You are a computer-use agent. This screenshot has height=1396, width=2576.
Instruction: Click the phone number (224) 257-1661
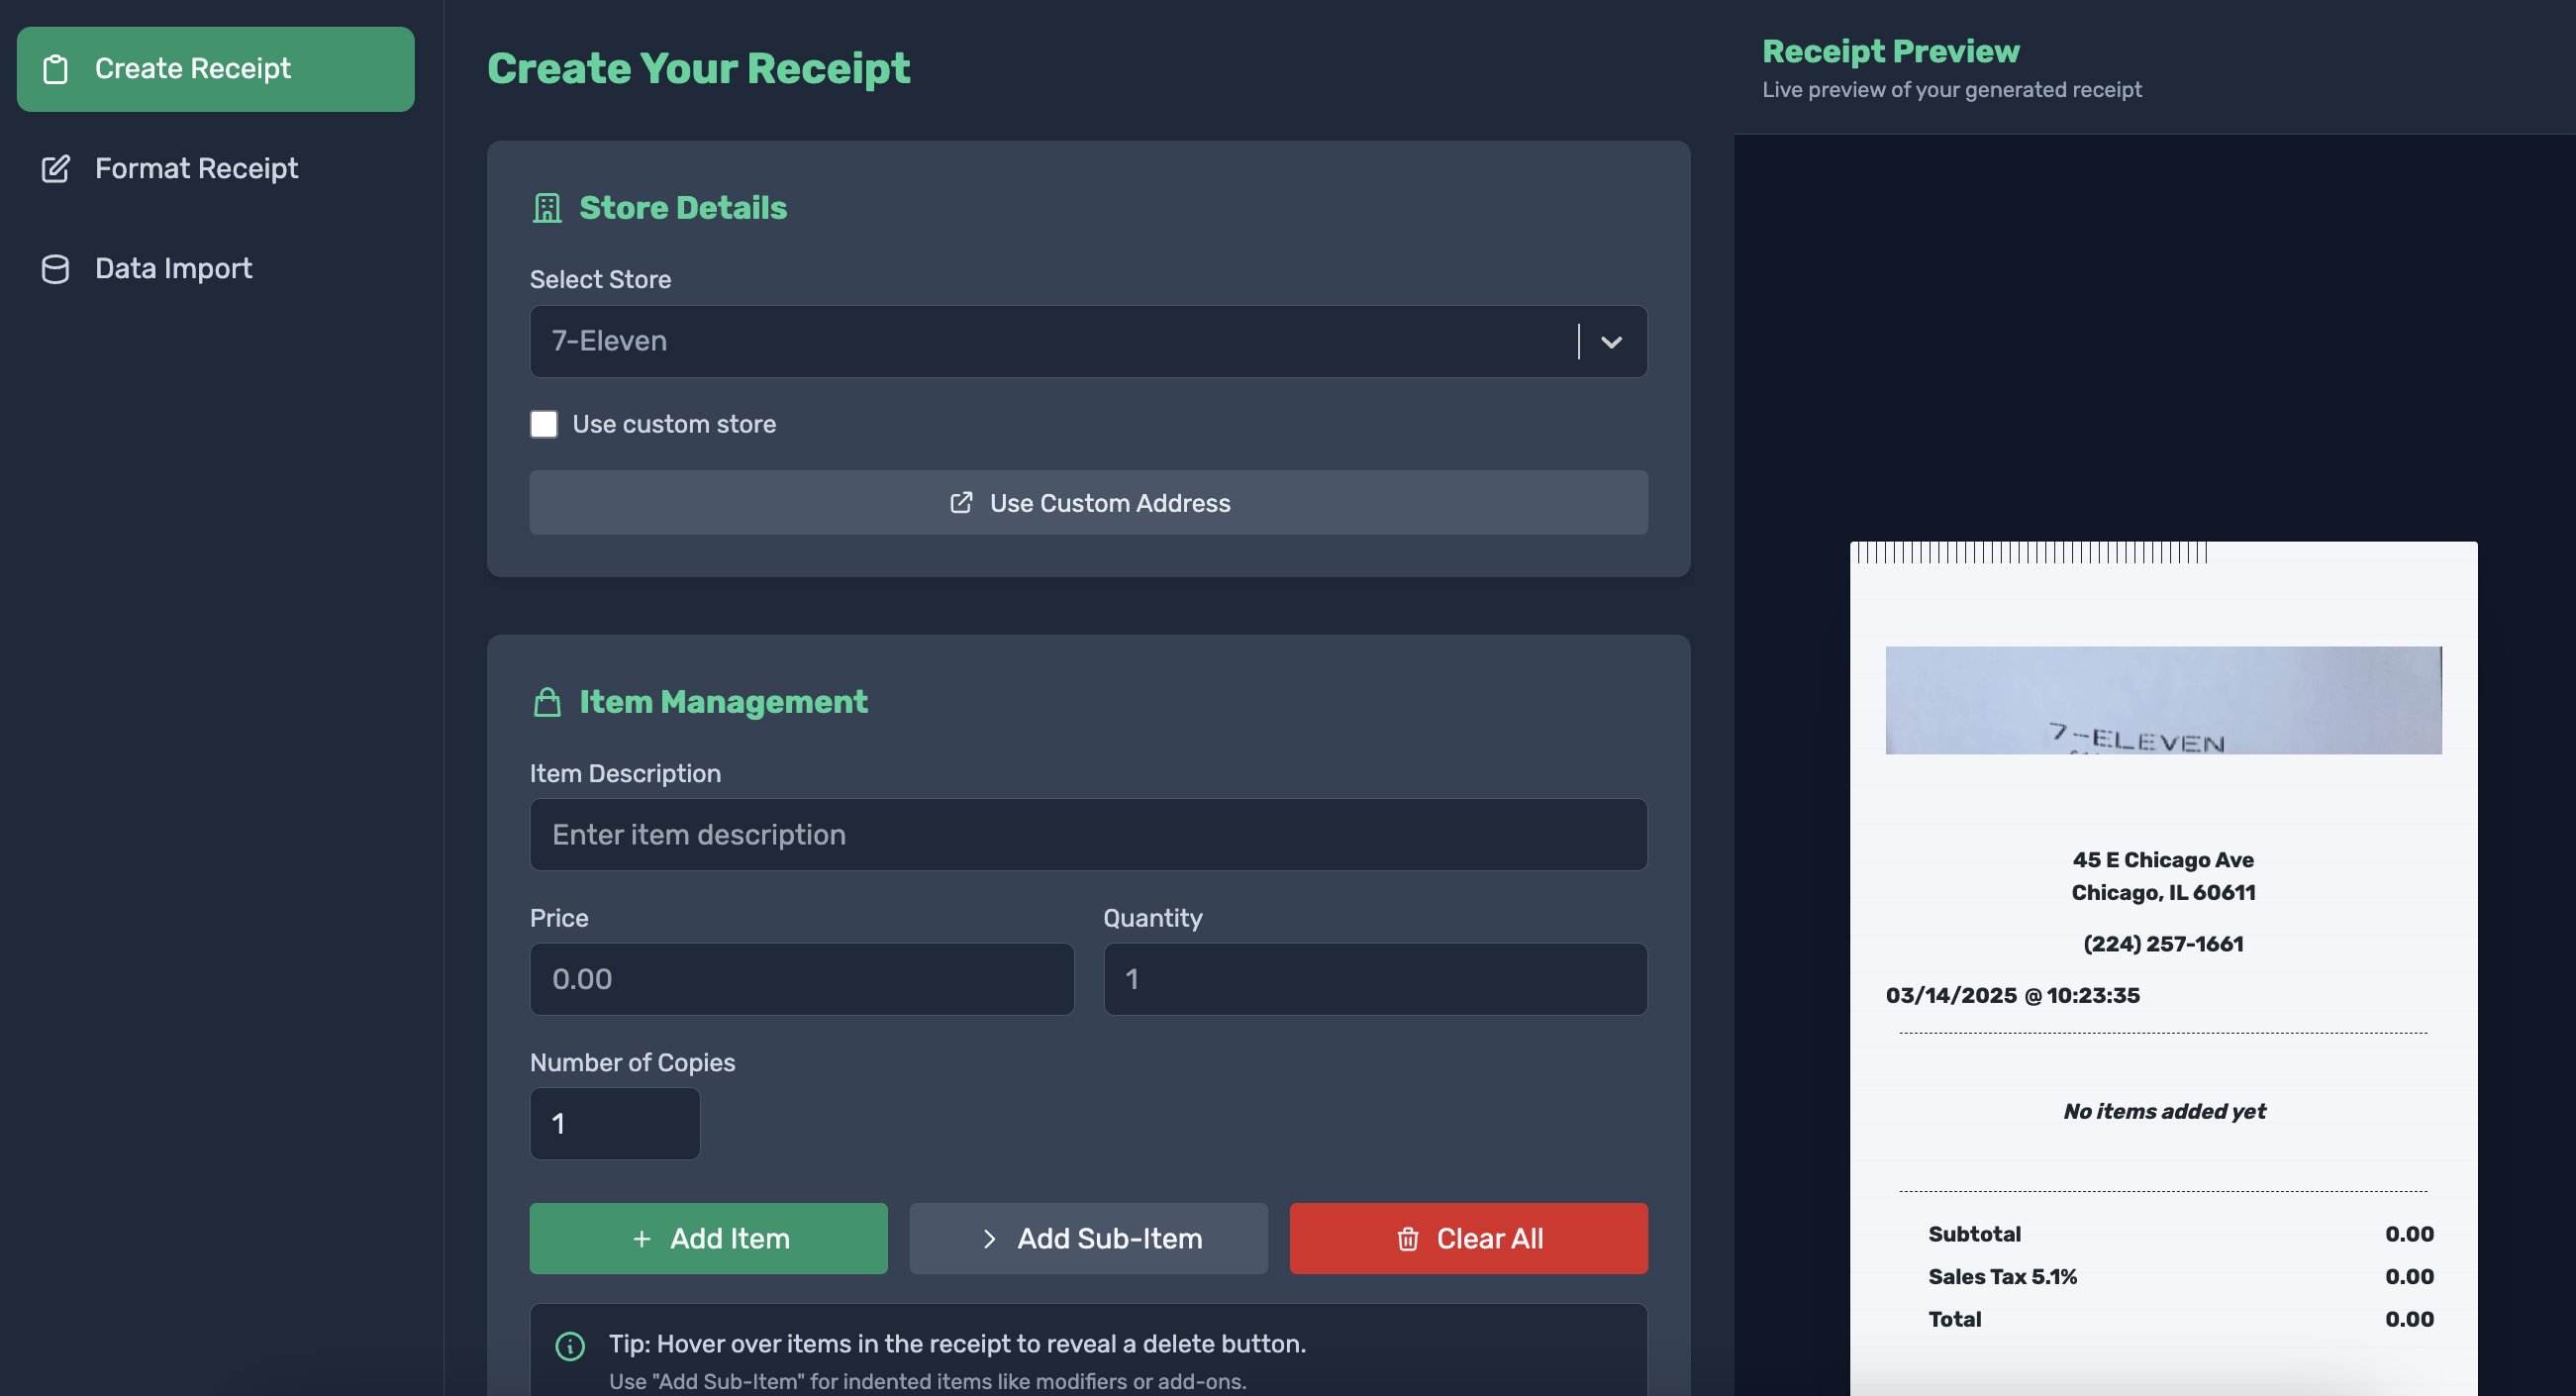(x=2163, y=944)
